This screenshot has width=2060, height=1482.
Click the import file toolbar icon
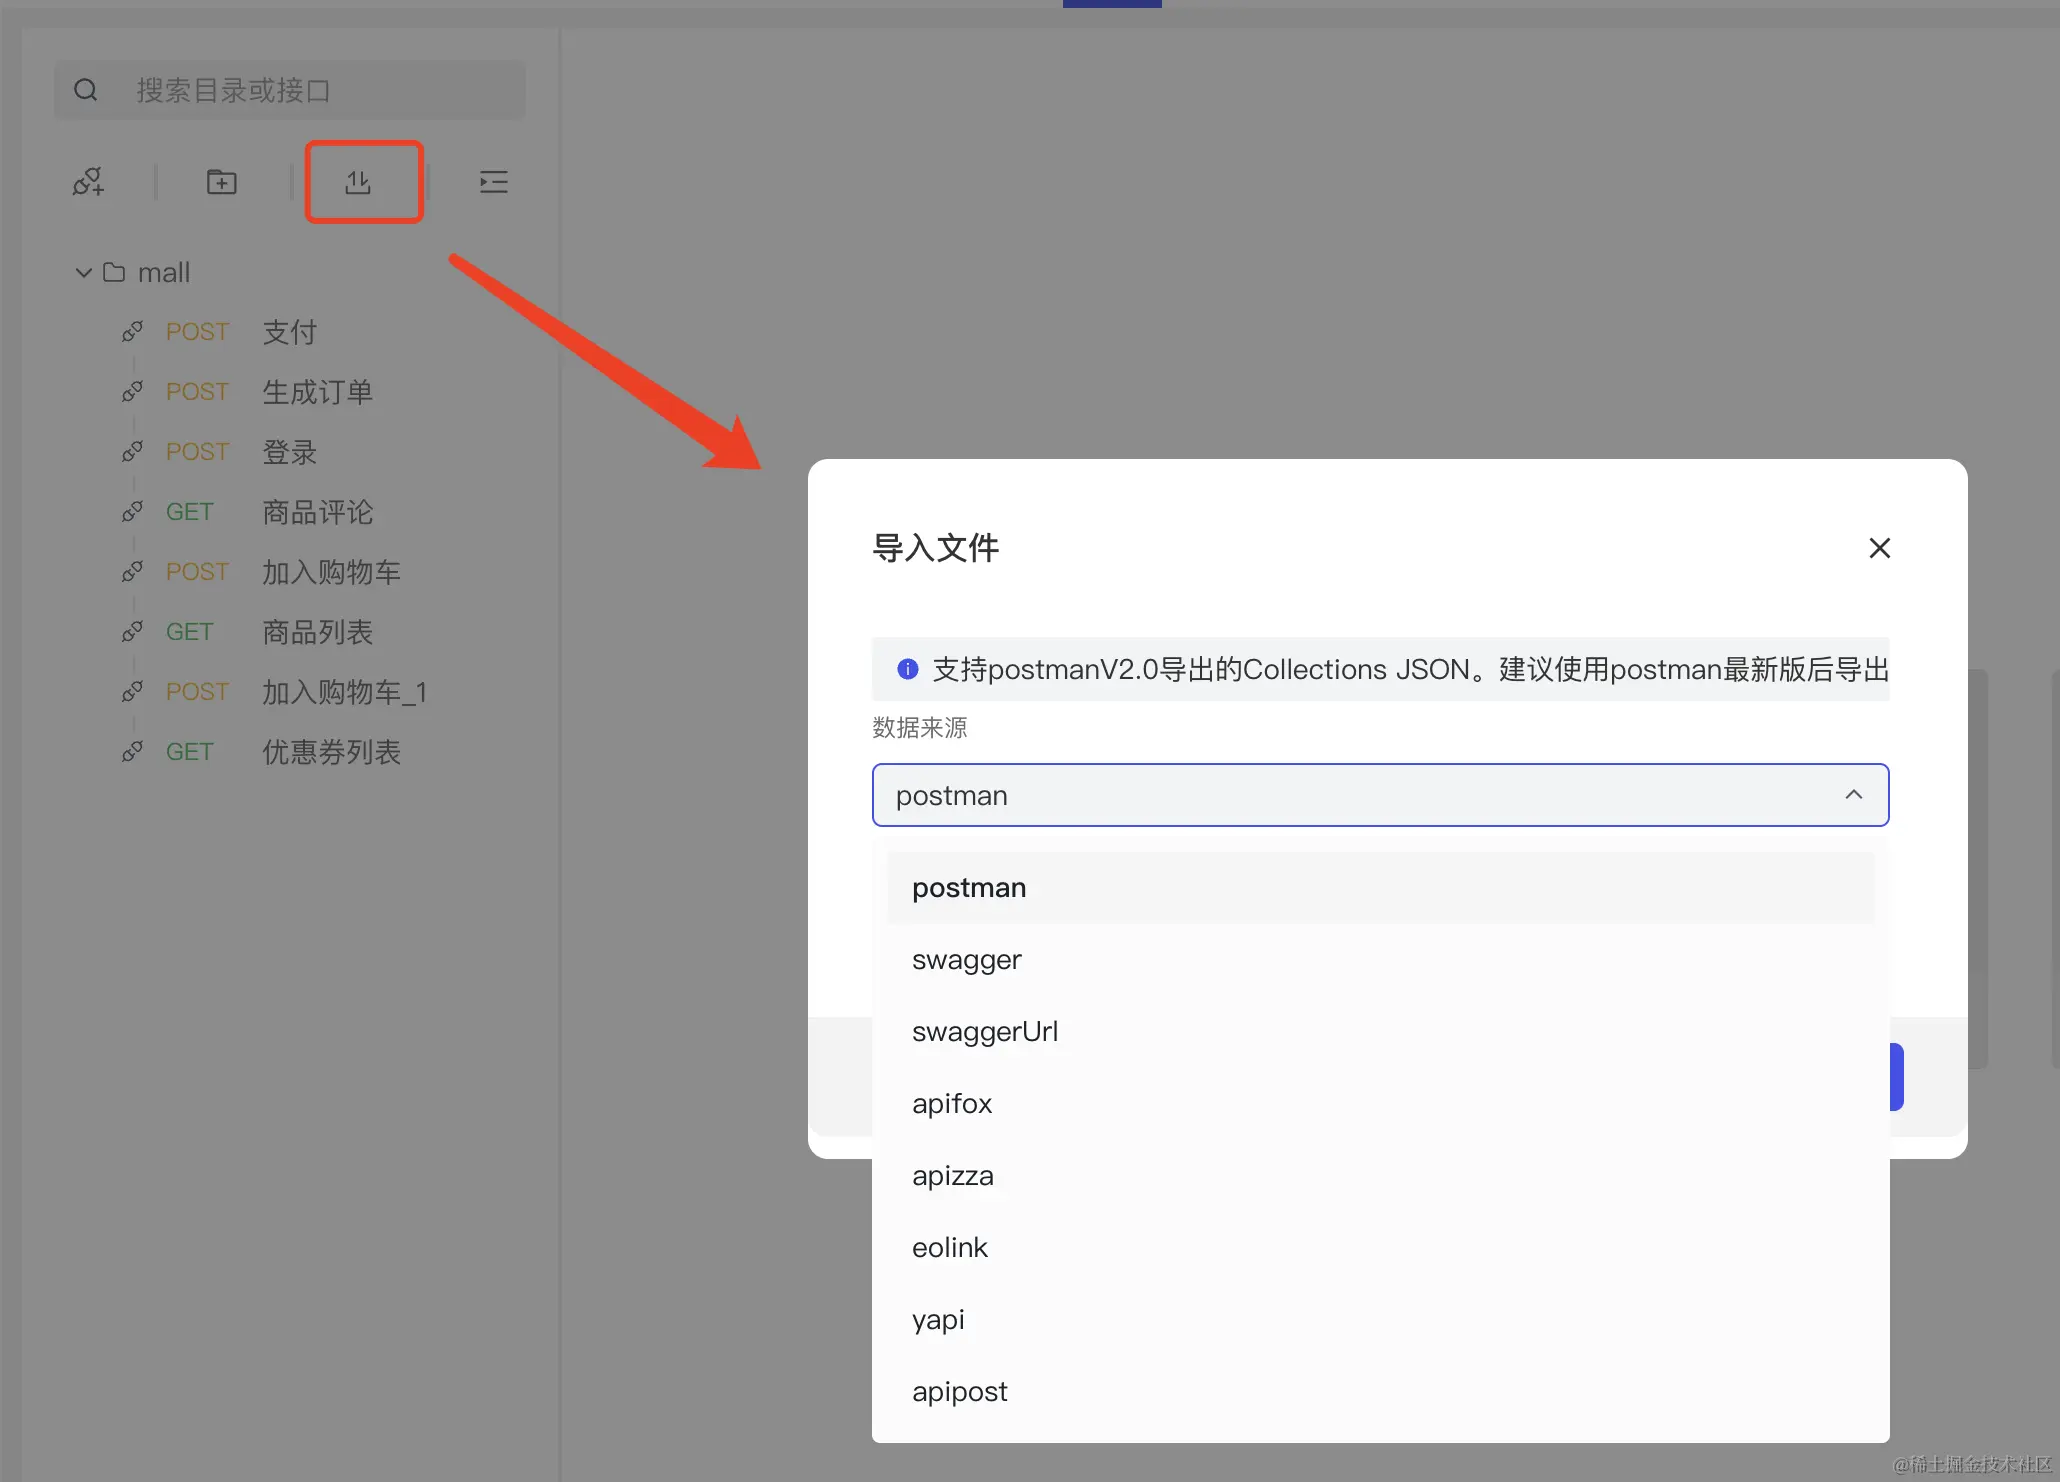[358, 182]
